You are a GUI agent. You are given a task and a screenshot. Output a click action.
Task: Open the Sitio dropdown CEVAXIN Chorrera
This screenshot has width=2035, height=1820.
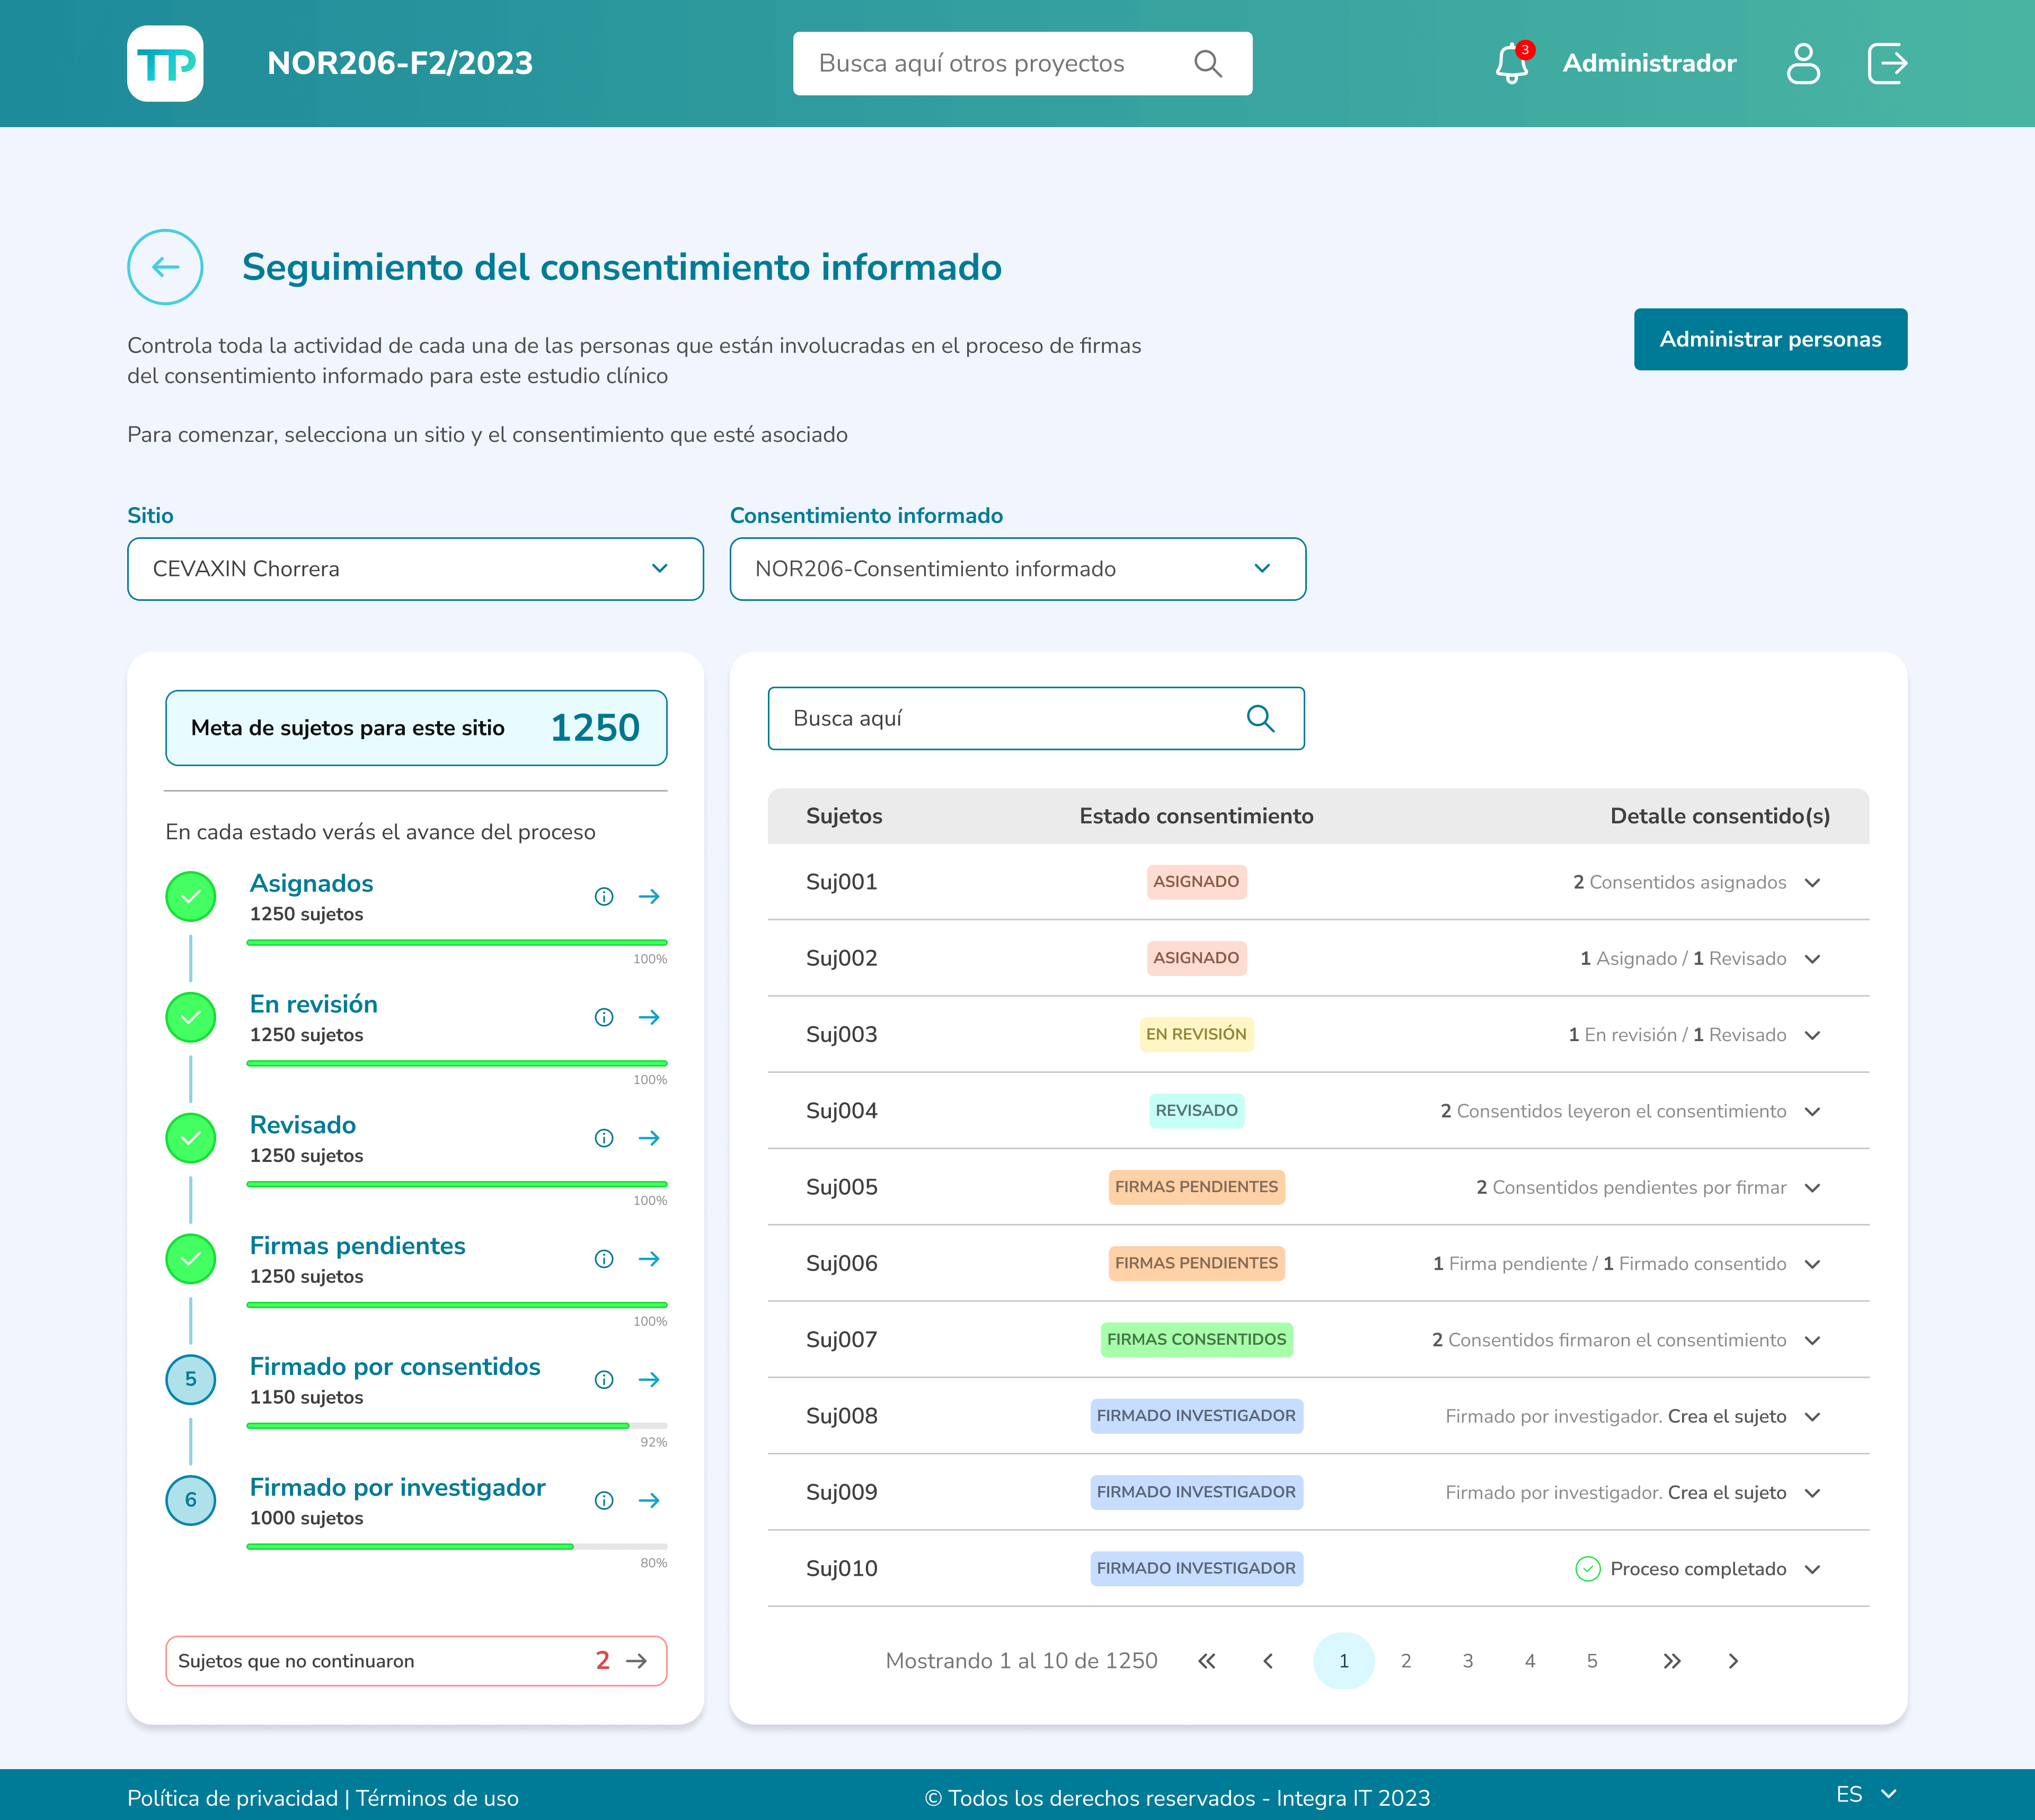[x=415, y=569]
